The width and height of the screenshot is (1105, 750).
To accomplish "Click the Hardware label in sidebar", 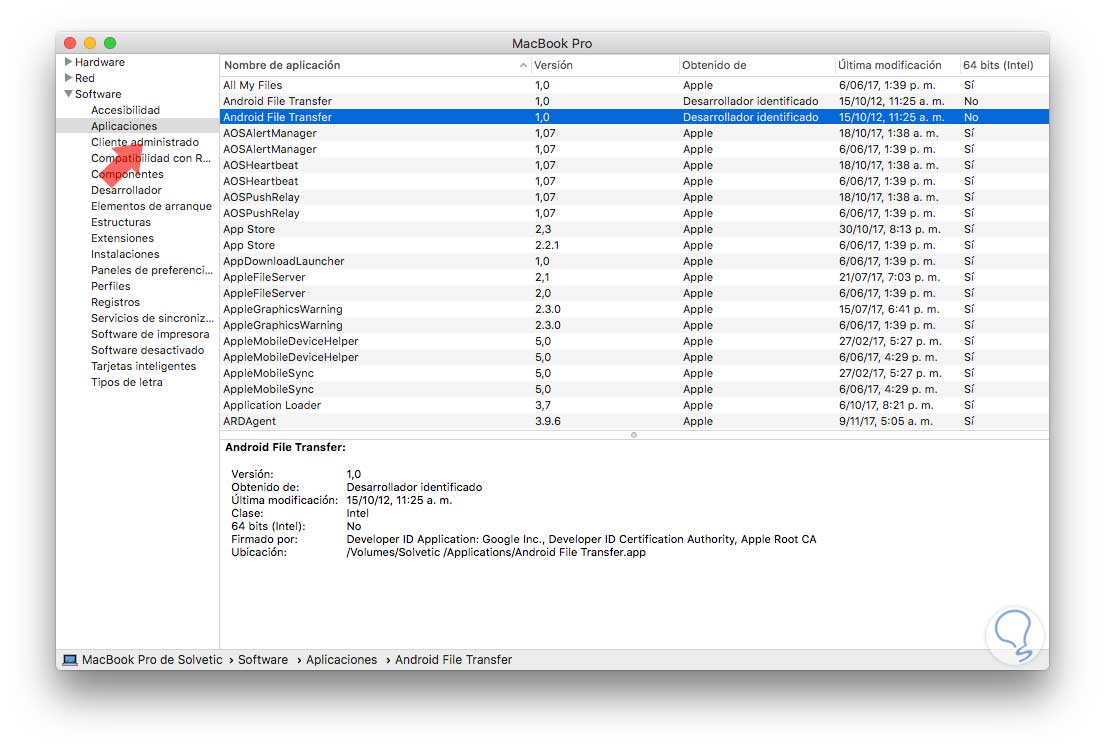I will (99, 62).
